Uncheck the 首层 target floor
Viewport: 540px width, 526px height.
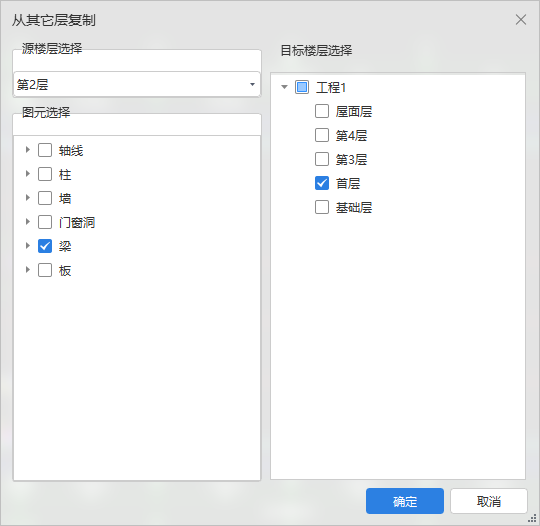click(x=322, y=183)
